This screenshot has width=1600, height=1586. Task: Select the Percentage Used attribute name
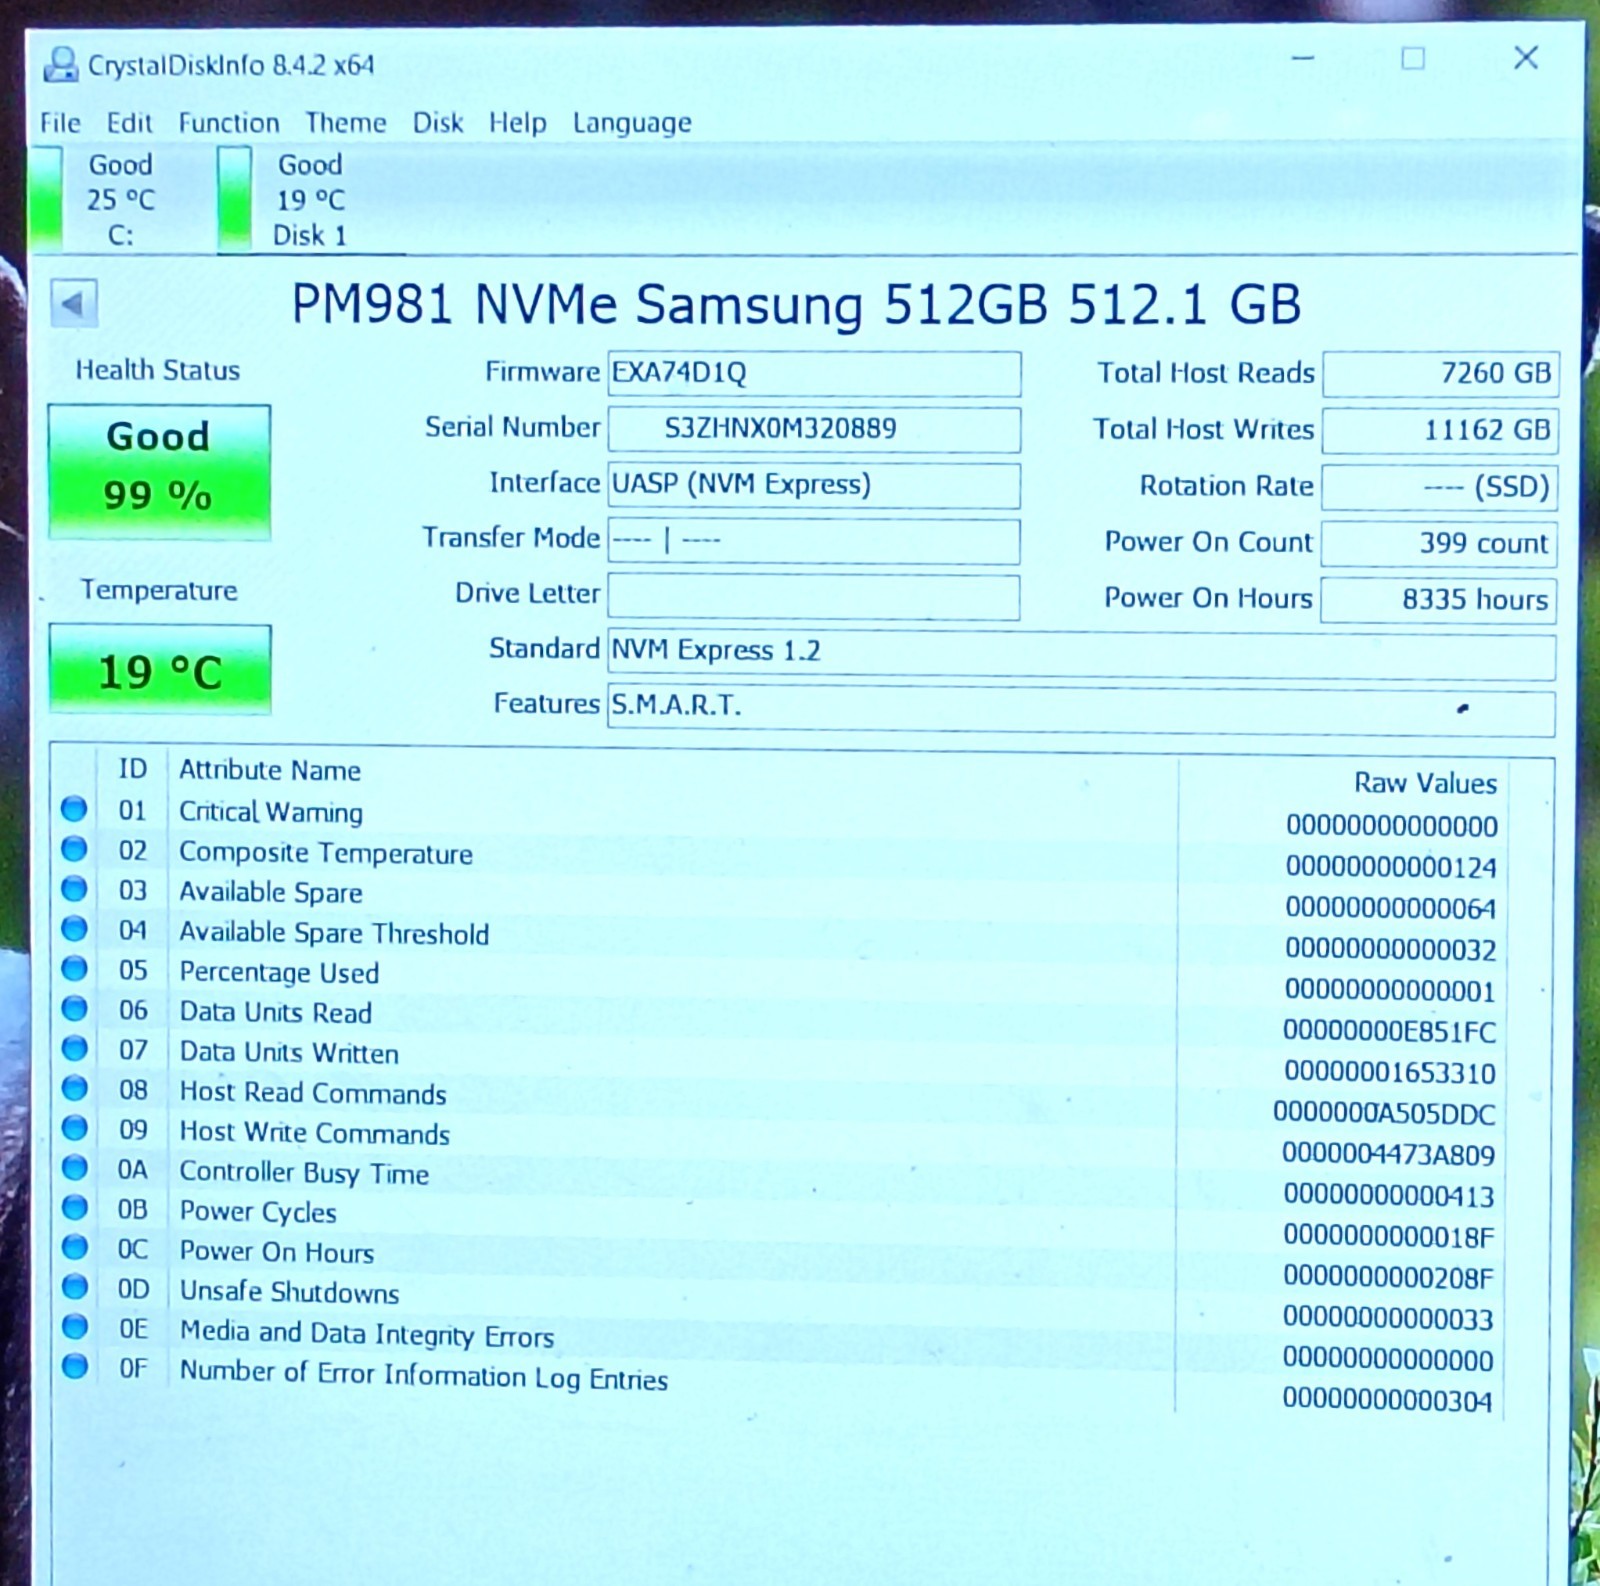coord(280,972)
